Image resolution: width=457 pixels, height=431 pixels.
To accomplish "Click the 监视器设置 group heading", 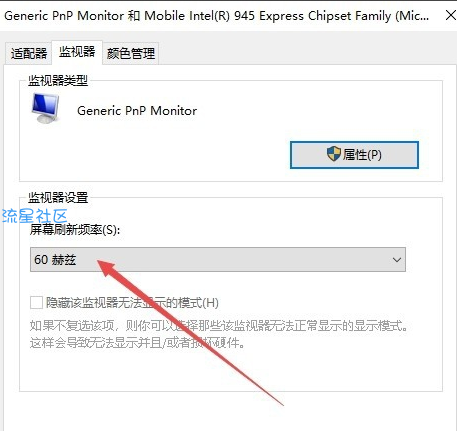I will coord(58,198).
